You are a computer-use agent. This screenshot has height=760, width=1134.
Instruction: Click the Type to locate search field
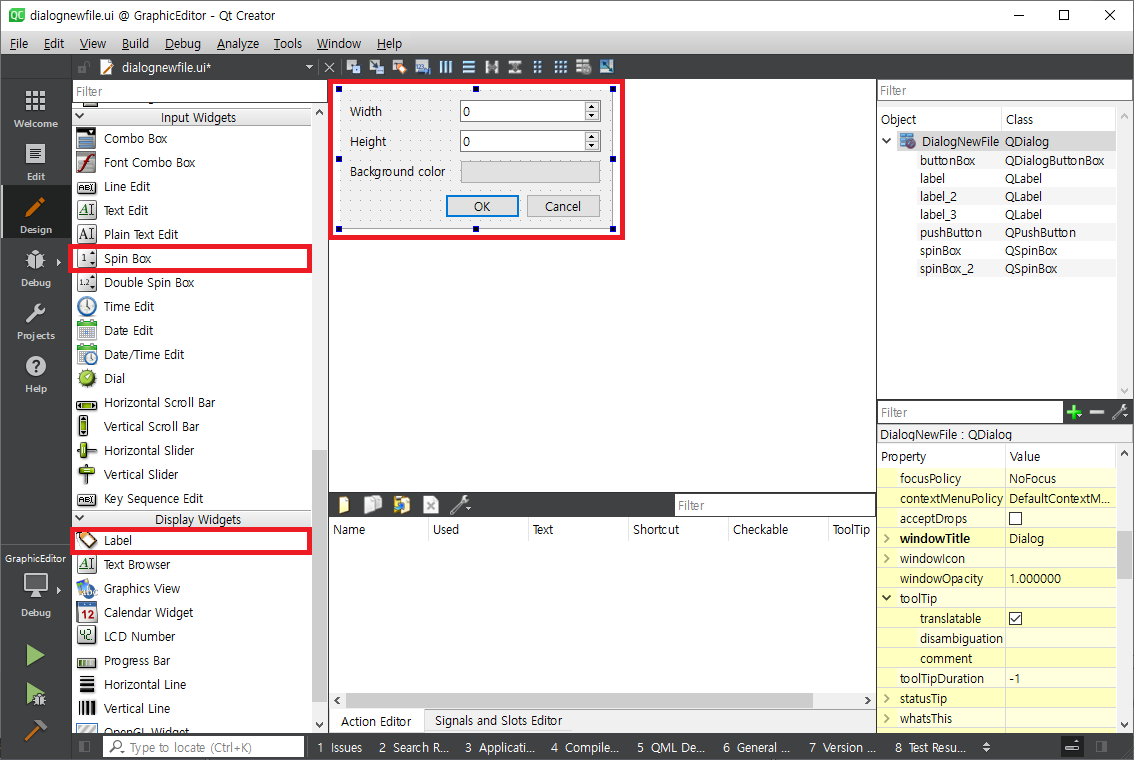click(205, 747)
